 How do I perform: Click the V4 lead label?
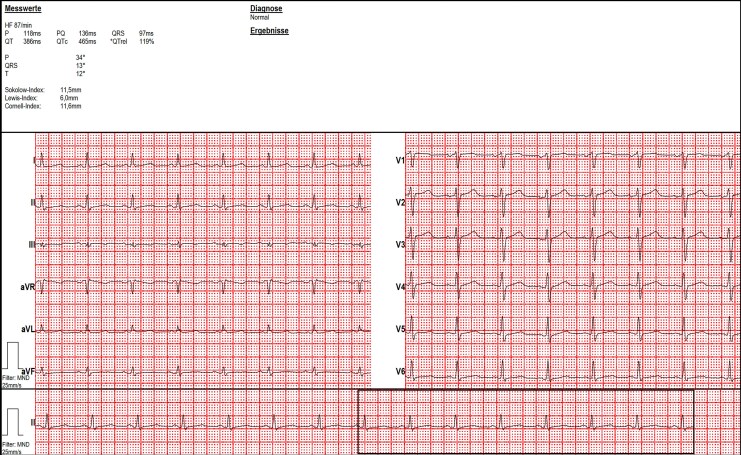[400, 287]
